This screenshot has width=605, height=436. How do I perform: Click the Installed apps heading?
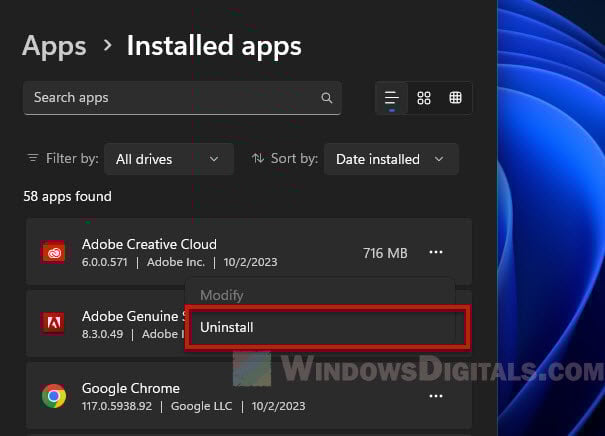click(214, 47)
